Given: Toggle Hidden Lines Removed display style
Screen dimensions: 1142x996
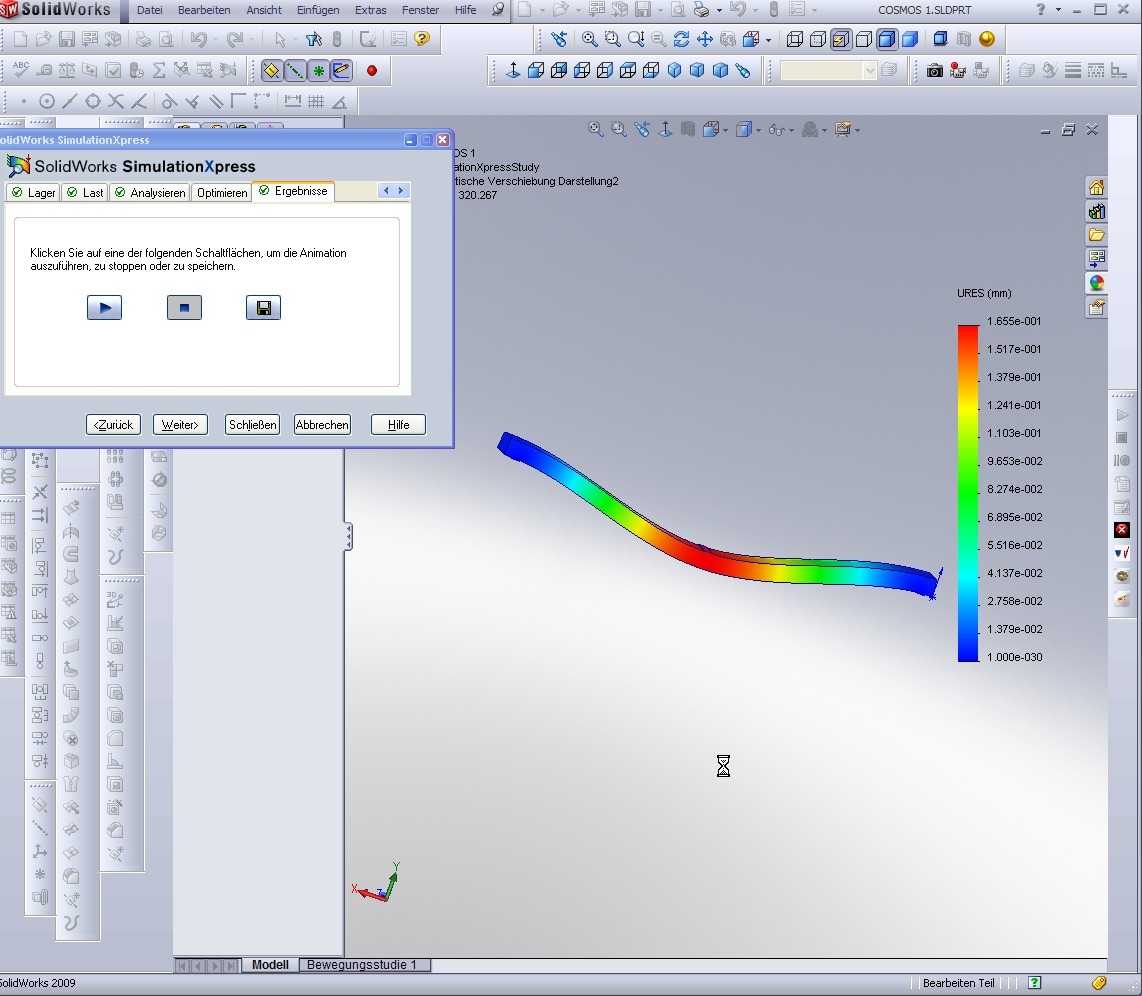Looking at the screenshot, I should pyautogui.click(x=864, y=39).
